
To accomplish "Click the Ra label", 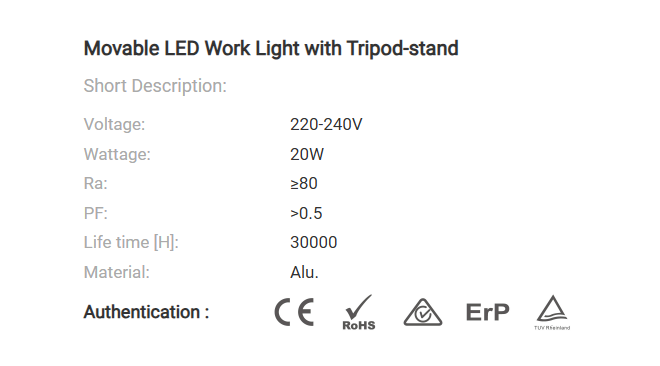I will (x=96, y=183).
